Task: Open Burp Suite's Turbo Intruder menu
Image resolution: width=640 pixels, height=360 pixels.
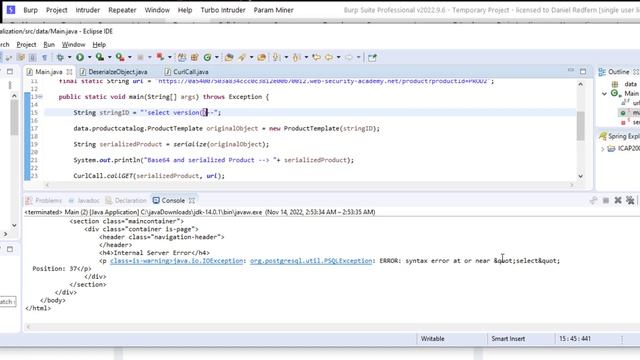Action: tap(223, 10)
